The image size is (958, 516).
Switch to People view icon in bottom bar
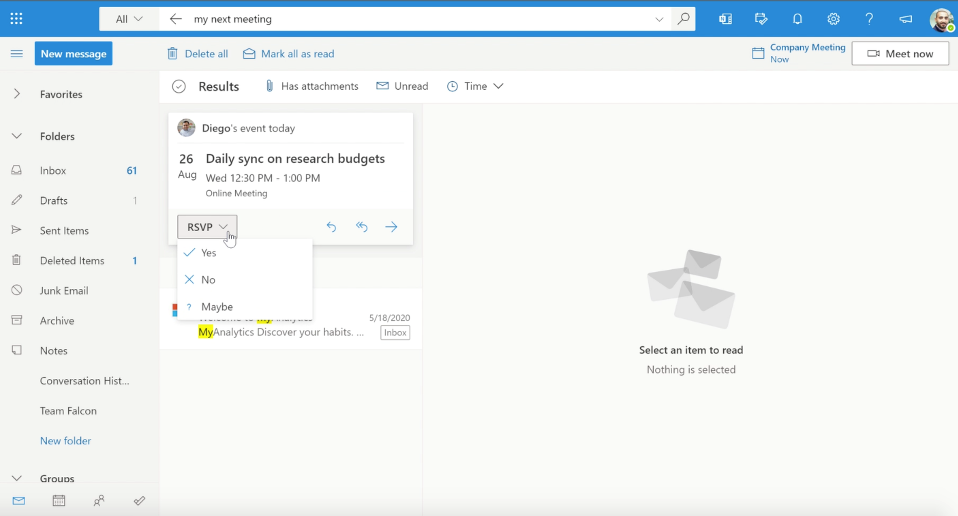pos(99,501)
